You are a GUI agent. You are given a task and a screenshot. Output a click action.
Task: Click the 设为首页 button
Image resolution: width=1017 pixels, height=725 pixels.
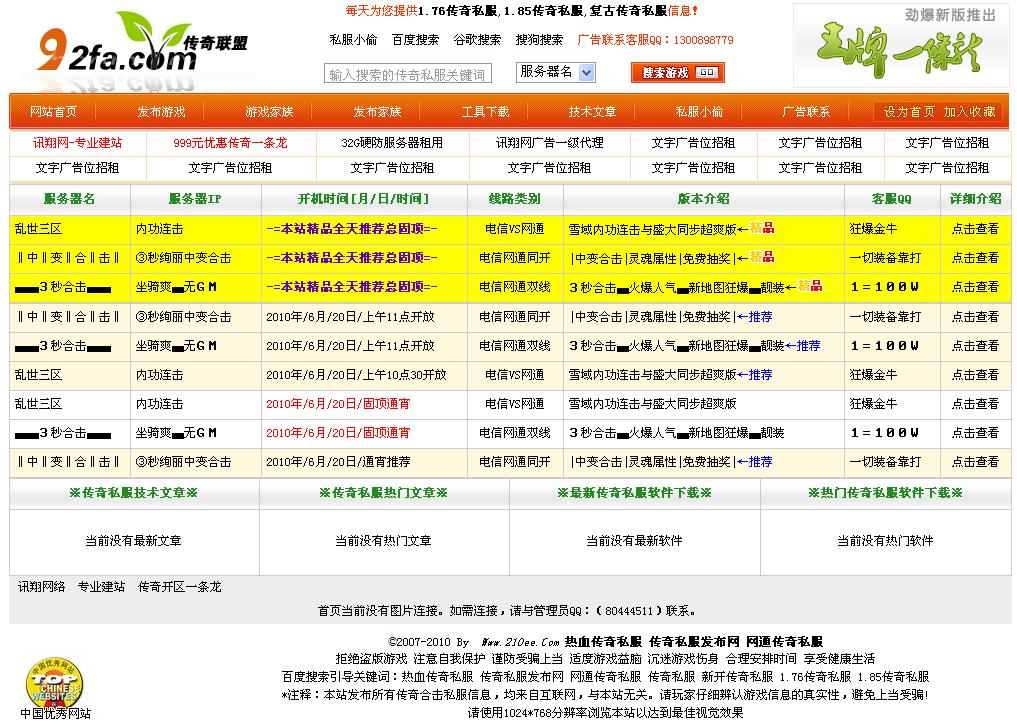pyautogui.click(x=909, y=111)
